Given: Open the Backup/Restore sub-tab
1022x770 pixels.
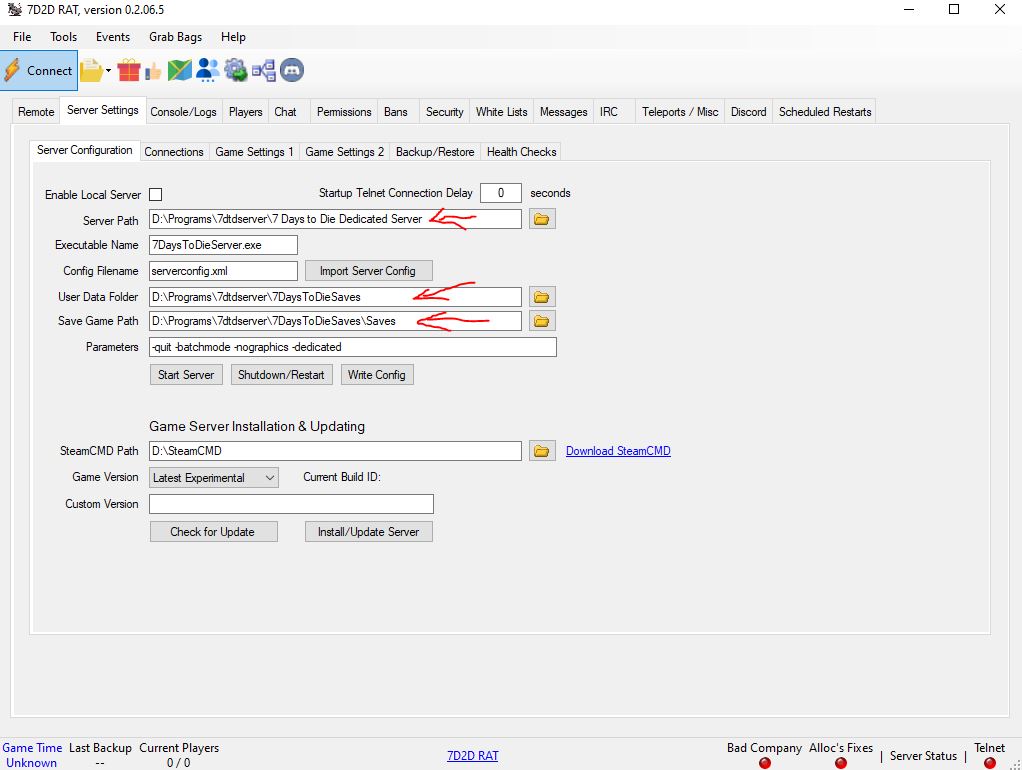Looking at the screenshot, I should [435, 152].
